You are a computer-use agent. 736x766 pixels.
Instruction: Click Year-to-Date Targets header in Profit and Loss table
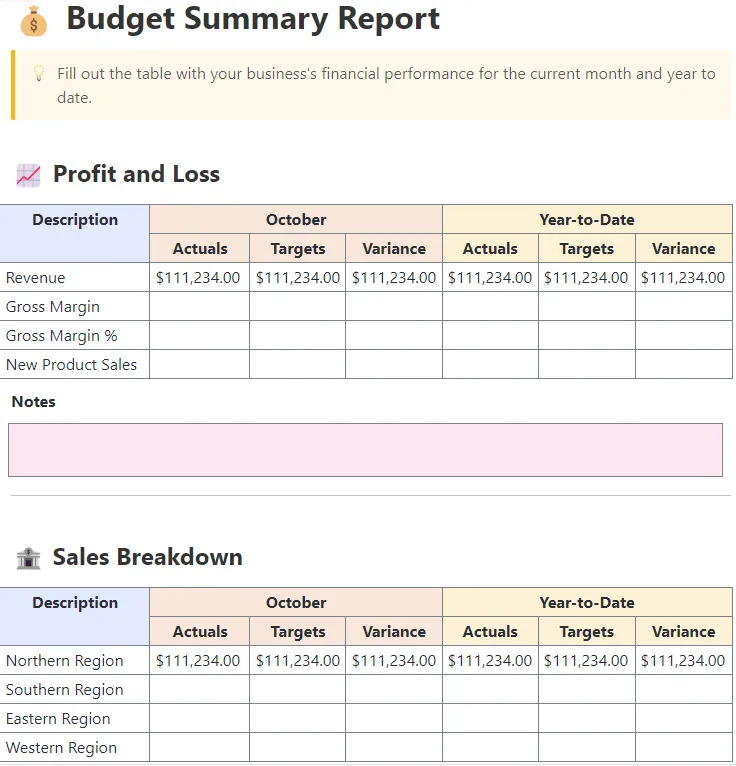587,249
